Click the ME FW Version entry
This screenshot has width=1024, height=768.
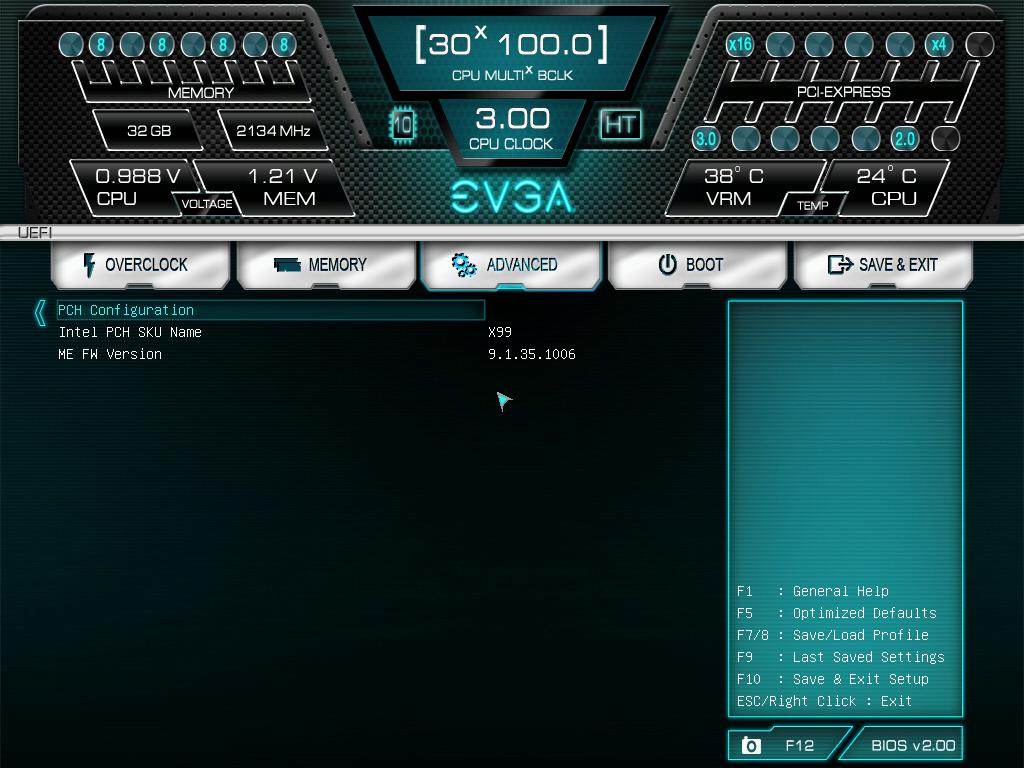click(x=110, y=354)
